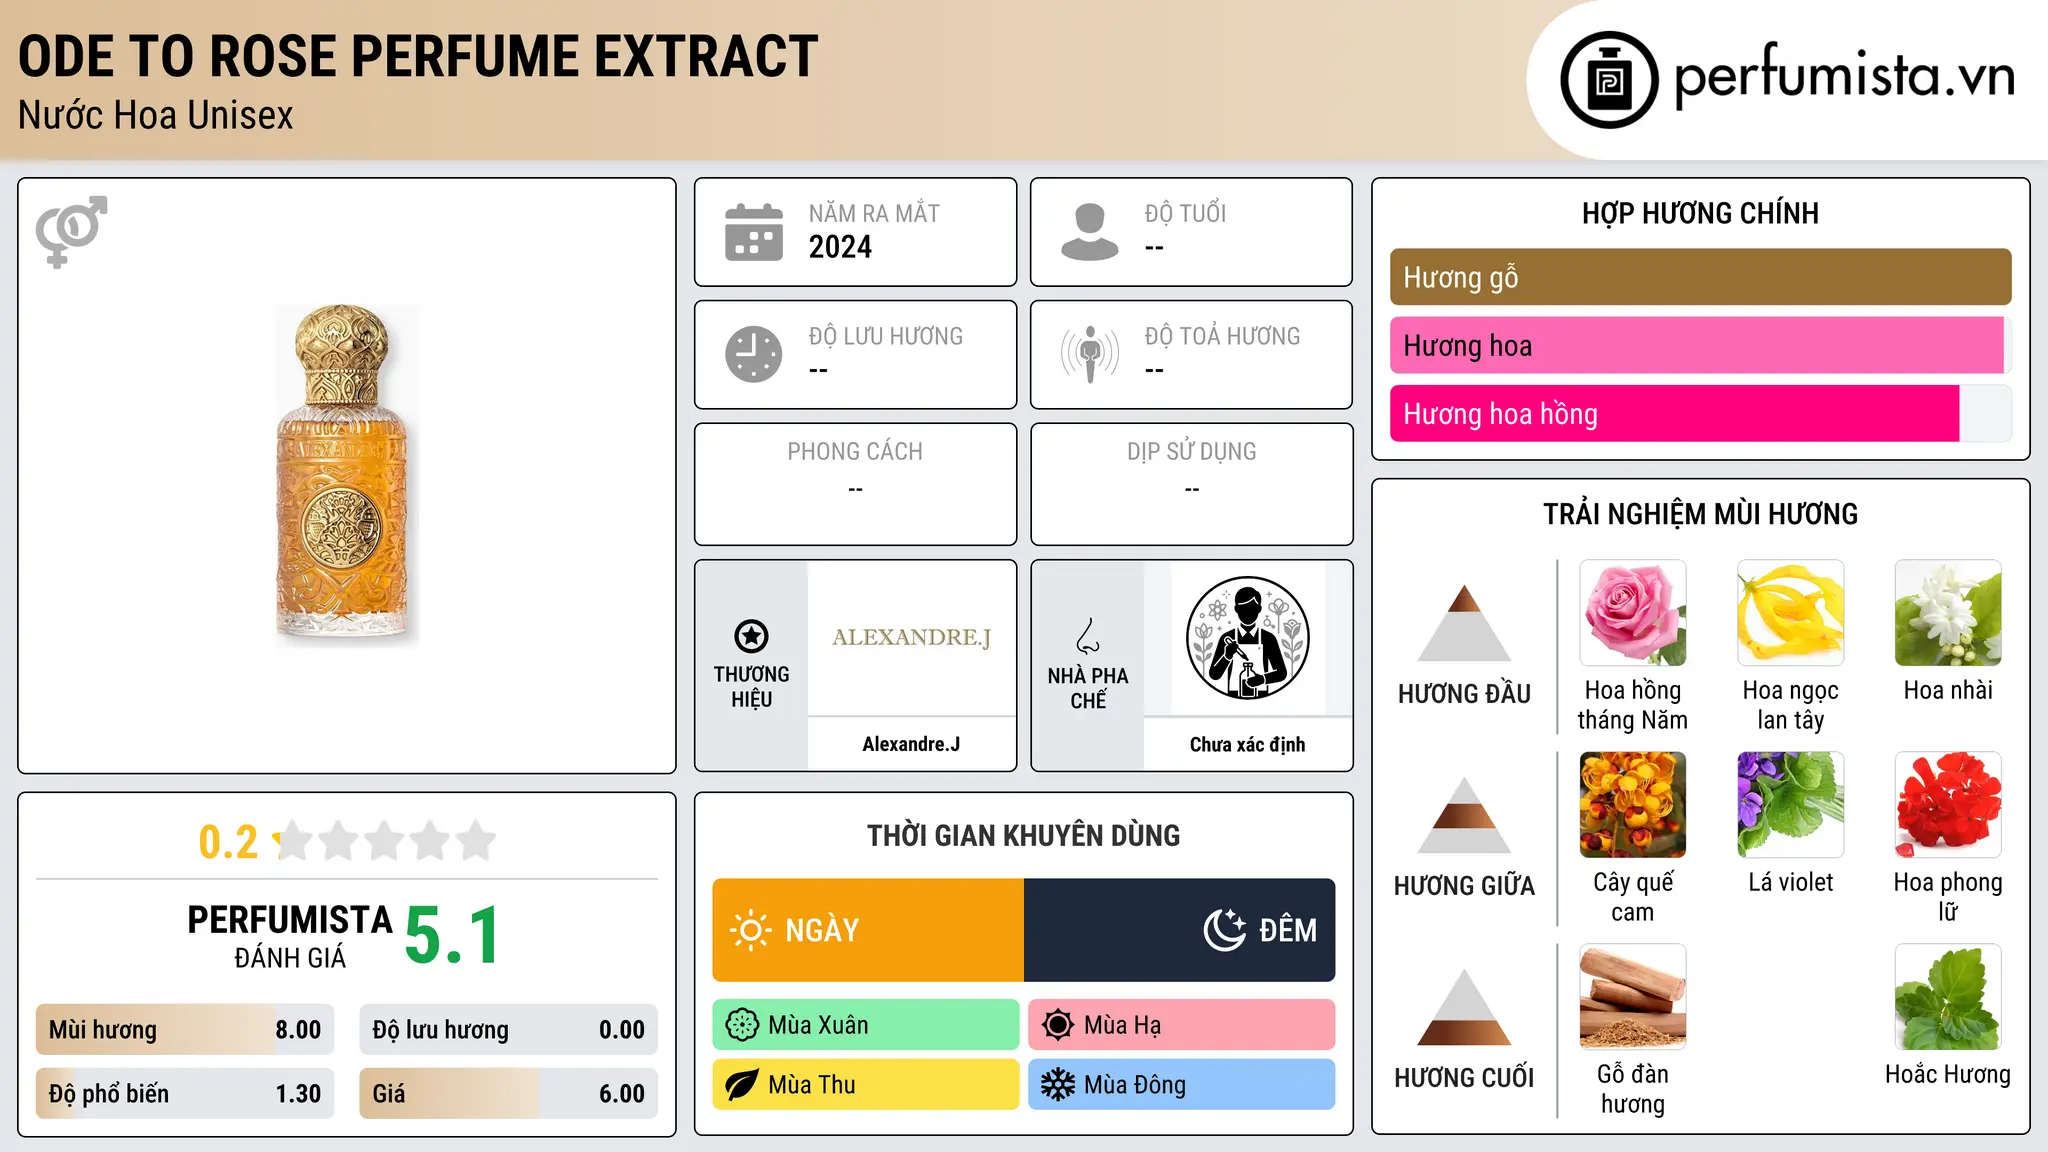Open the Hoắc Hương note image

tap(1948, 997)
